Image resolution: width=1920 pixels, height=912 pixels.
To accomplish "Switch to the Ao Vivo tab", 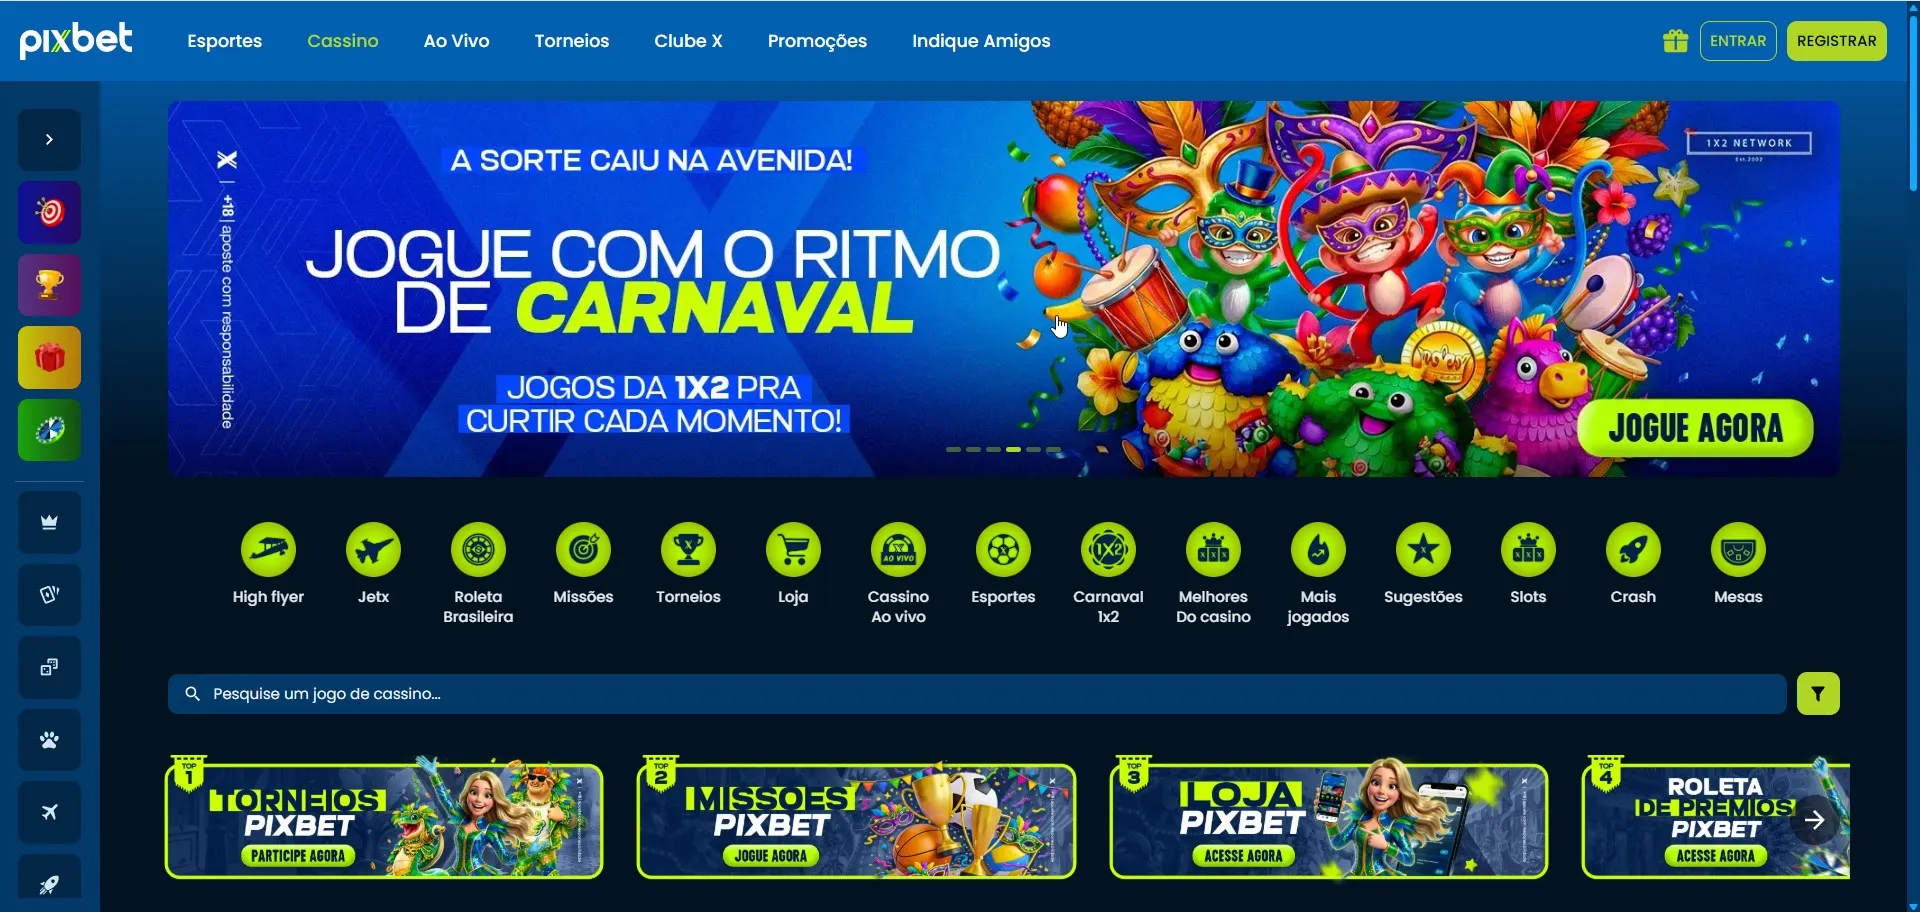I will coord(456,41).
